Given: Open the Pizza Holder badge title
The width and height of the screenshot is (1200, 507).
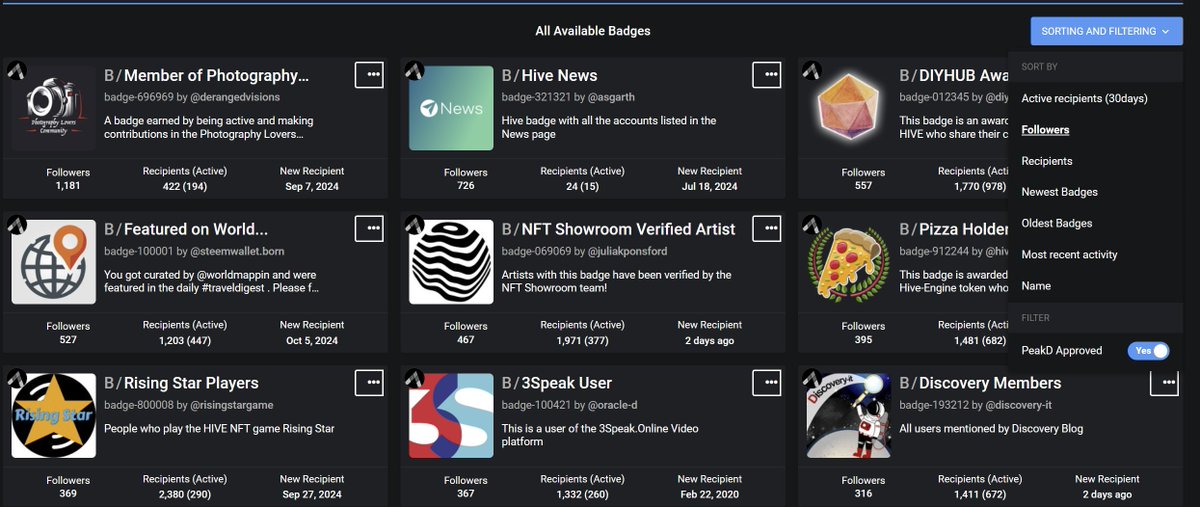Looking at the screenshot, I should point(953,230).
